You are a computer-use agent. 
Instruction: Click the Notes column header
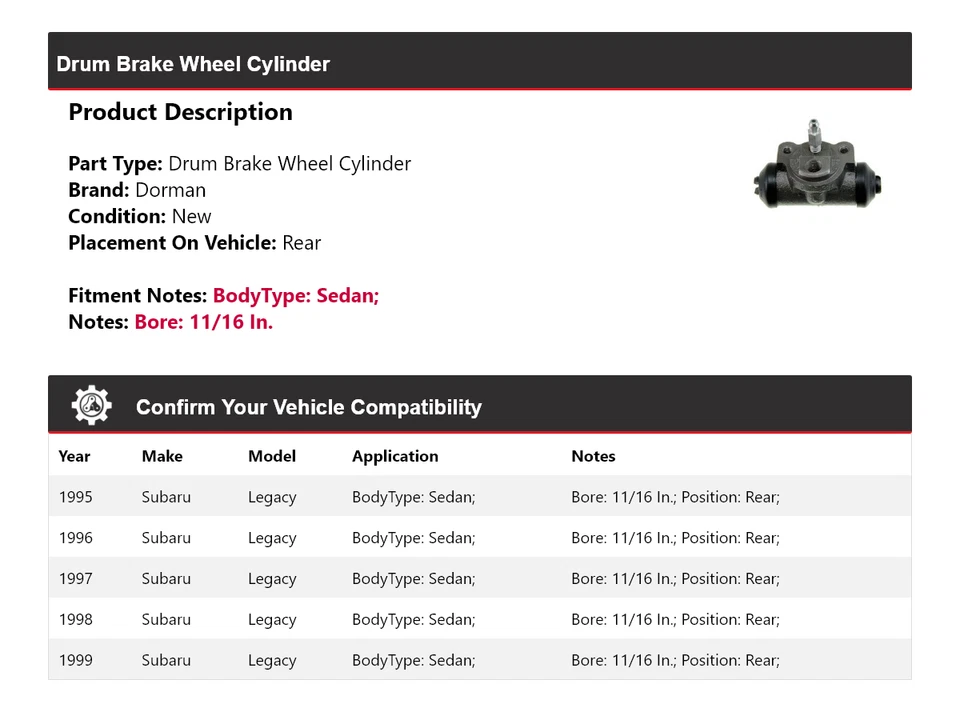pos(593,456)
